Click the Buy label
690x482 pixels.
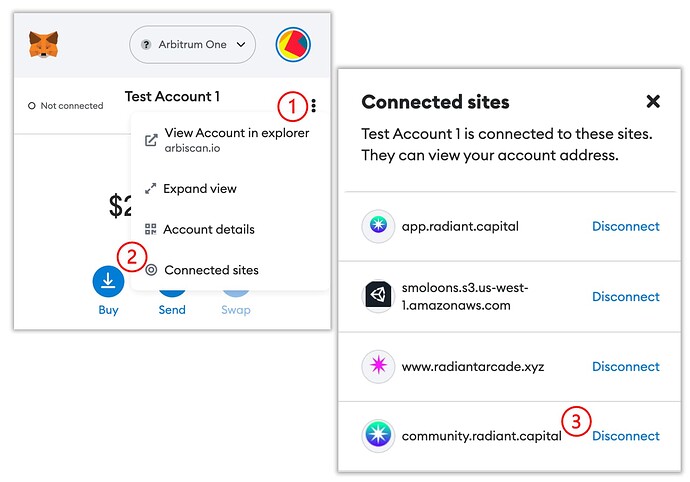108,310
